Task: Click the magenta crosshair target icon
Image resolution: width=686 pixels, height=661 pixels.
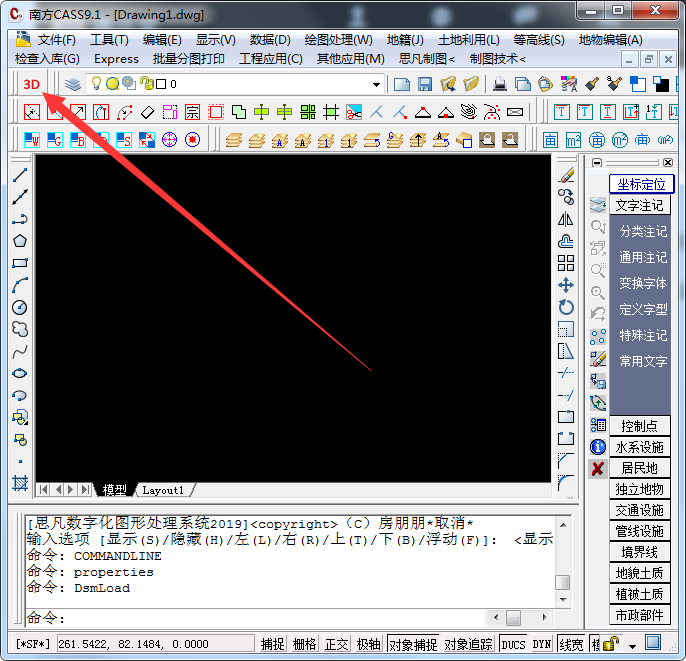Action: pos(169,140)
